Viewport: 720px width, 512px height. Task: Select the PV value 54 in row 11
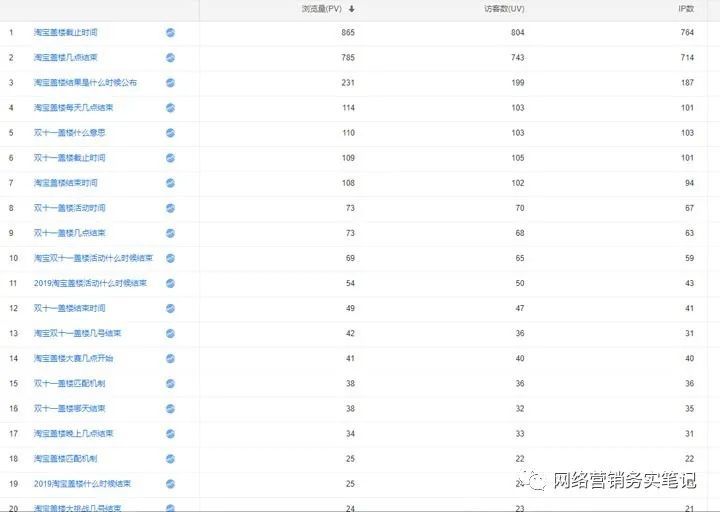(350, 283)
